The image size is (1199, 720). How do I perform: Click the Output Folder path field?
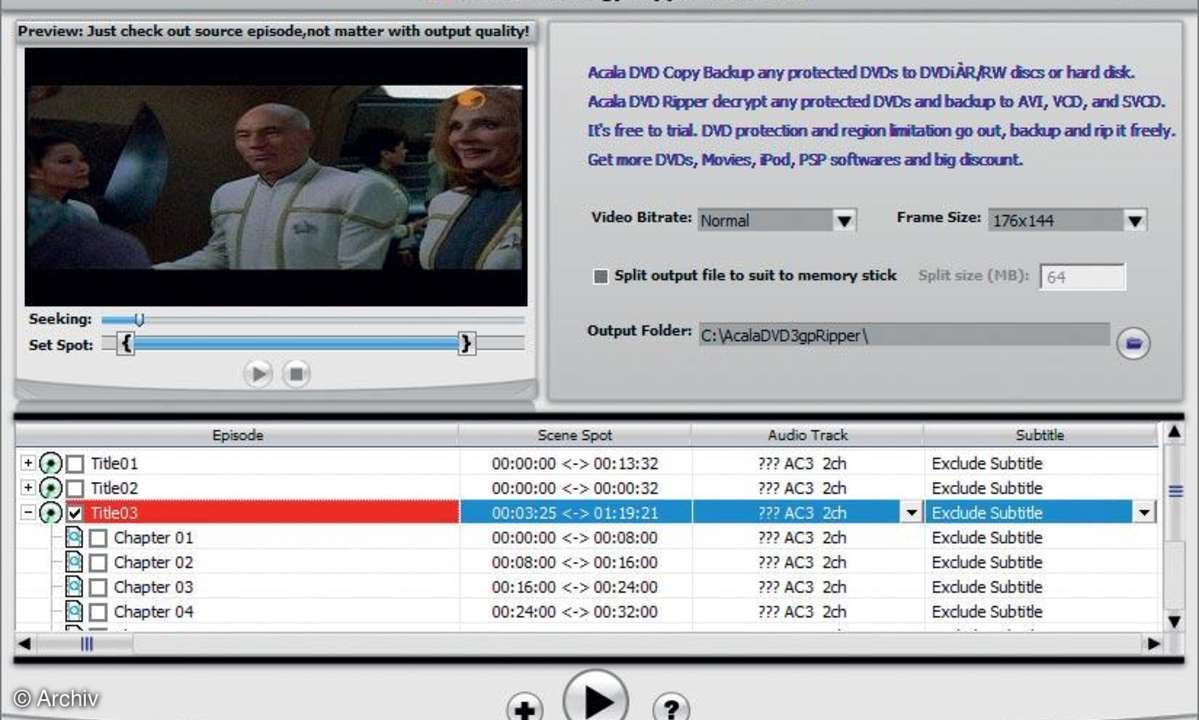pyautogui.click(x=904, y=335)
